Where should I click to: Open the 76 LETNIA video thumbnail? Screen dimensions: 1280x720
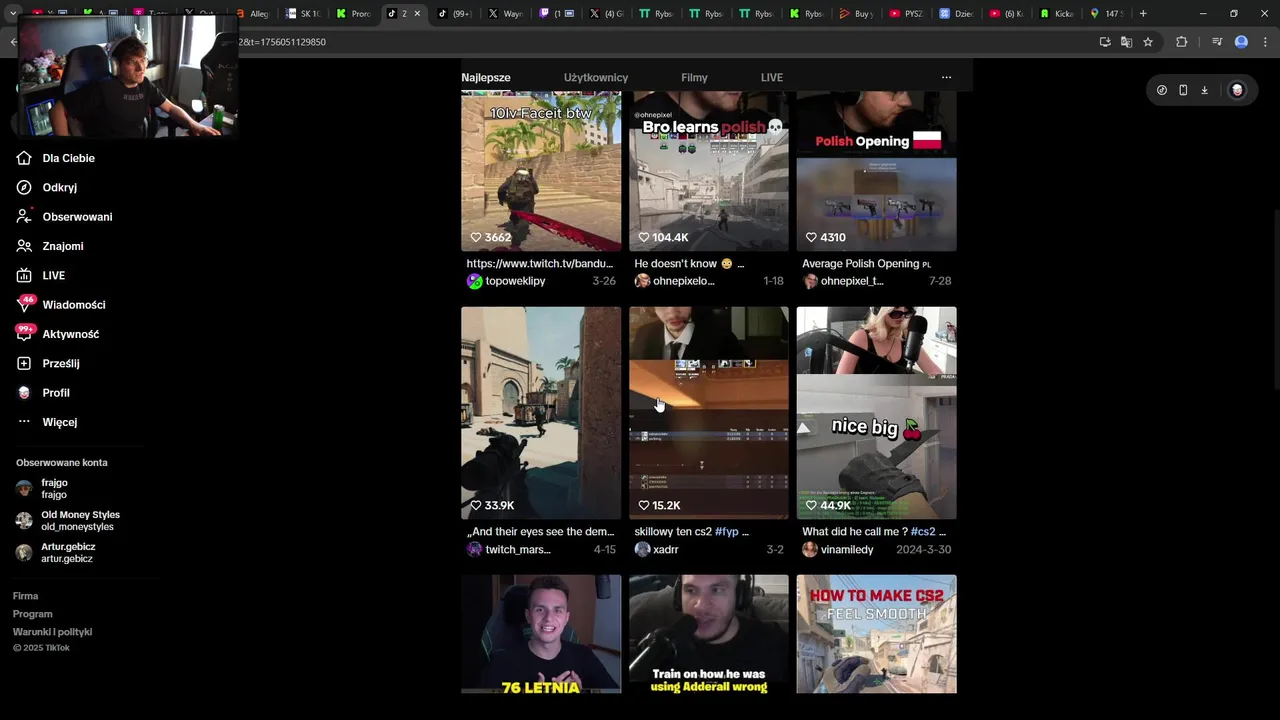541,634
